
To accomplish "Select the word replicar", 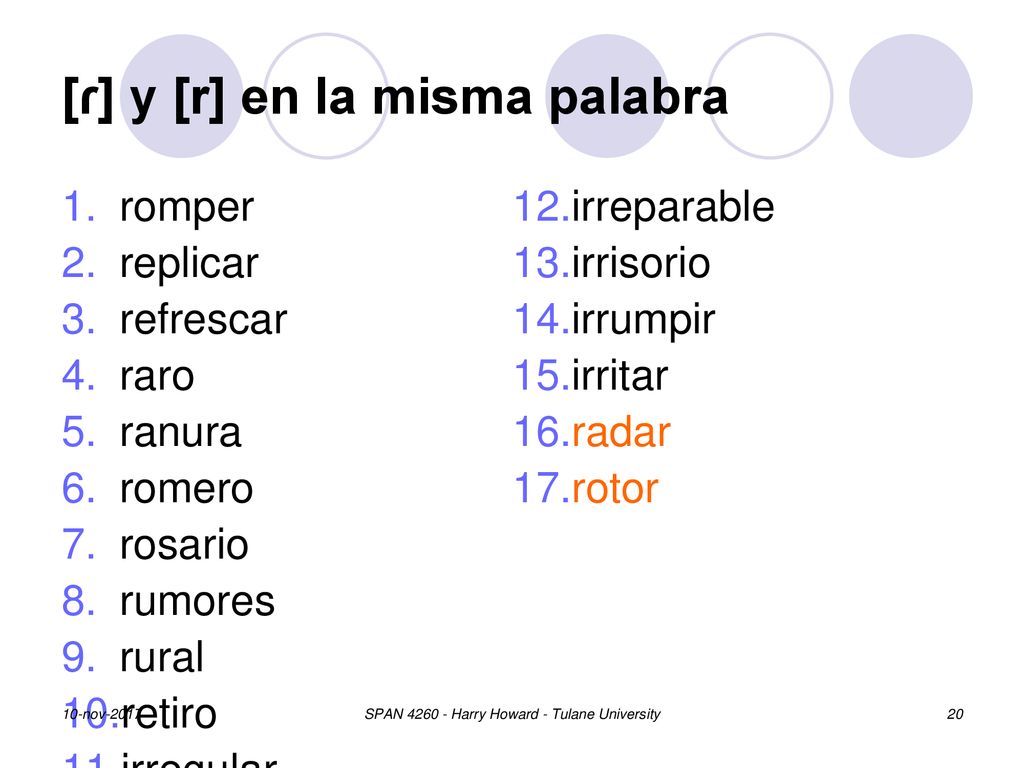I will tap(189, 264).
